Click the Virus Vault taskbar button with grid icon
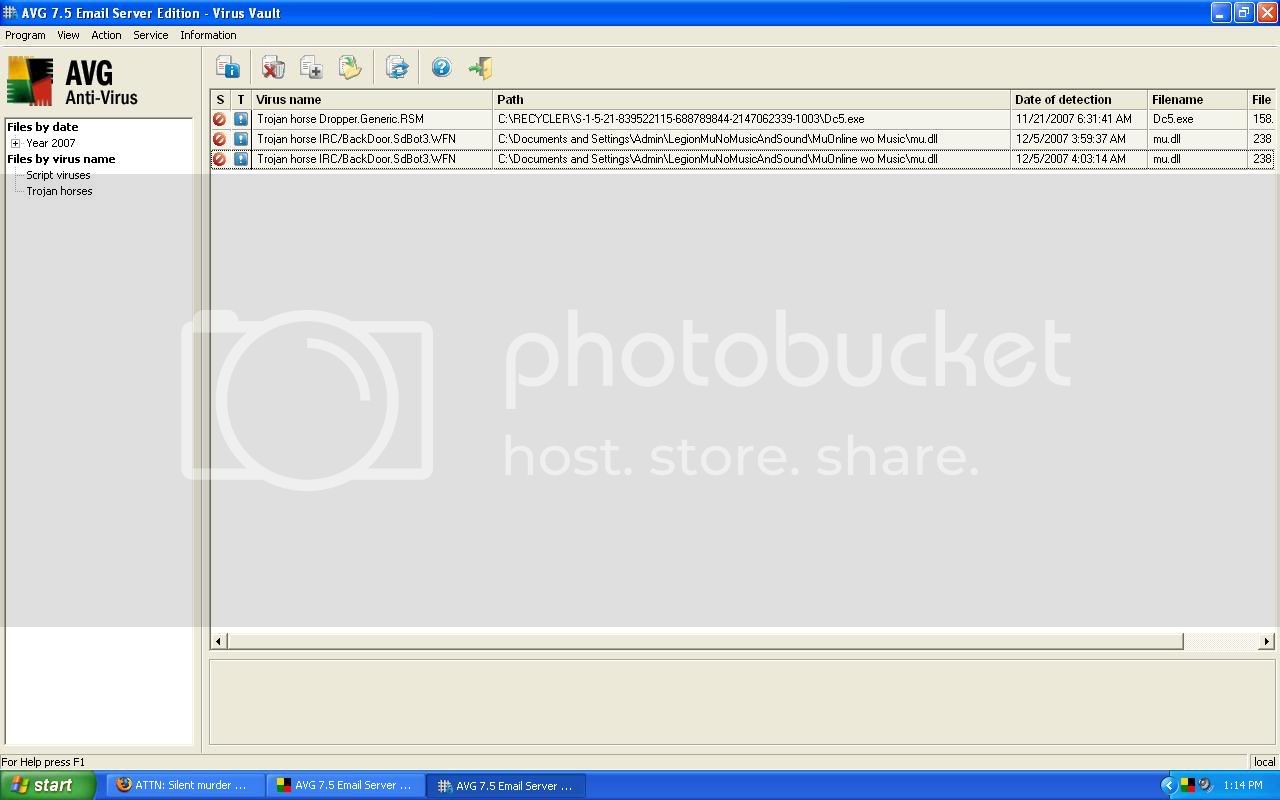This screenshot has width=1280, height=800. pos(506,785)
